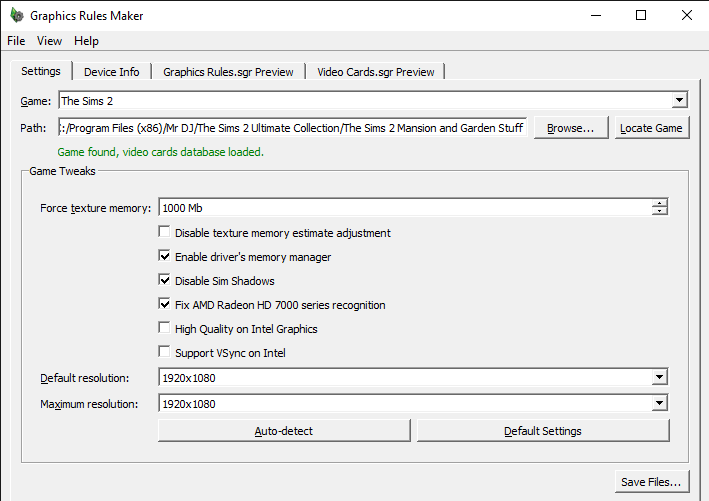
Task: Uncheck Enable driver's memory manager
Action: point(165,257)
